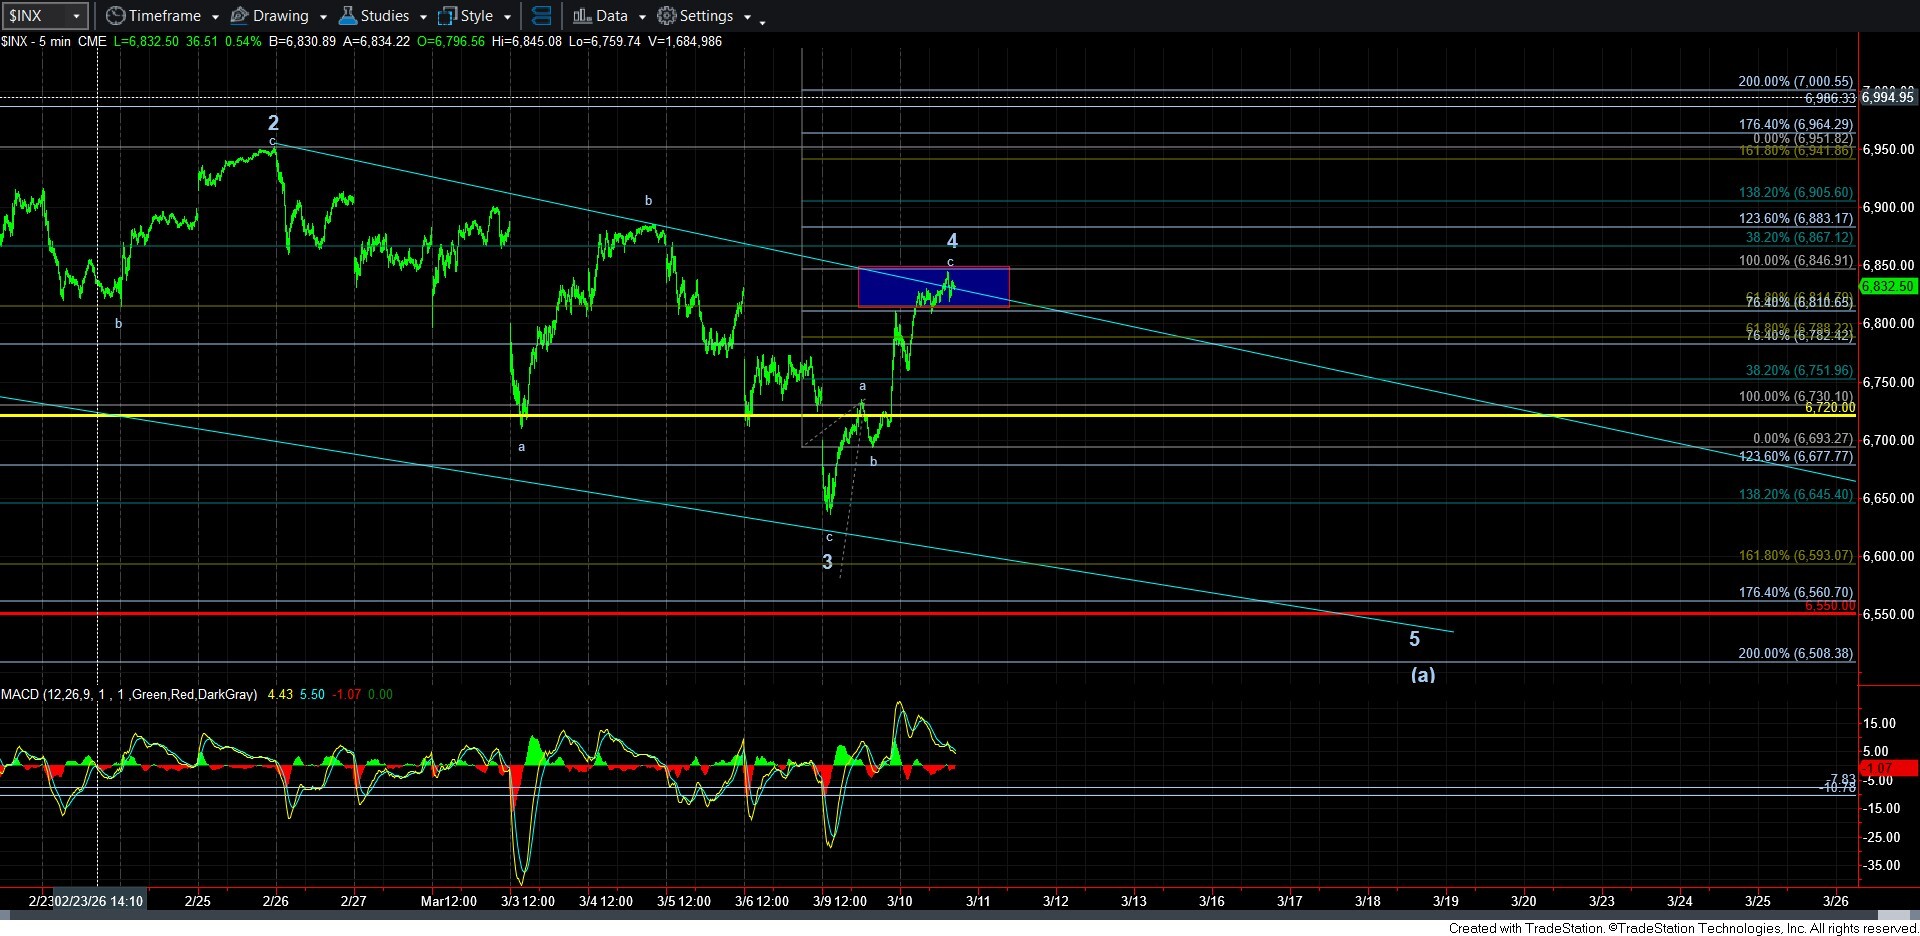
Task: Click the Timeframe clock icon
Action: point(116,16)
